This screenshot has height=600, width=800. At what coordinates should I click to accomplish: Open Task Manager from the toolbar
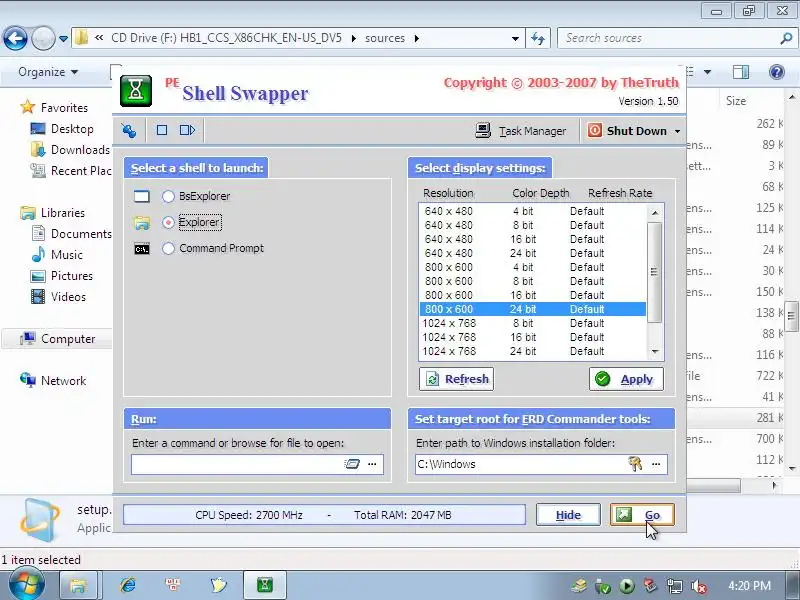[x=521, y=131]
